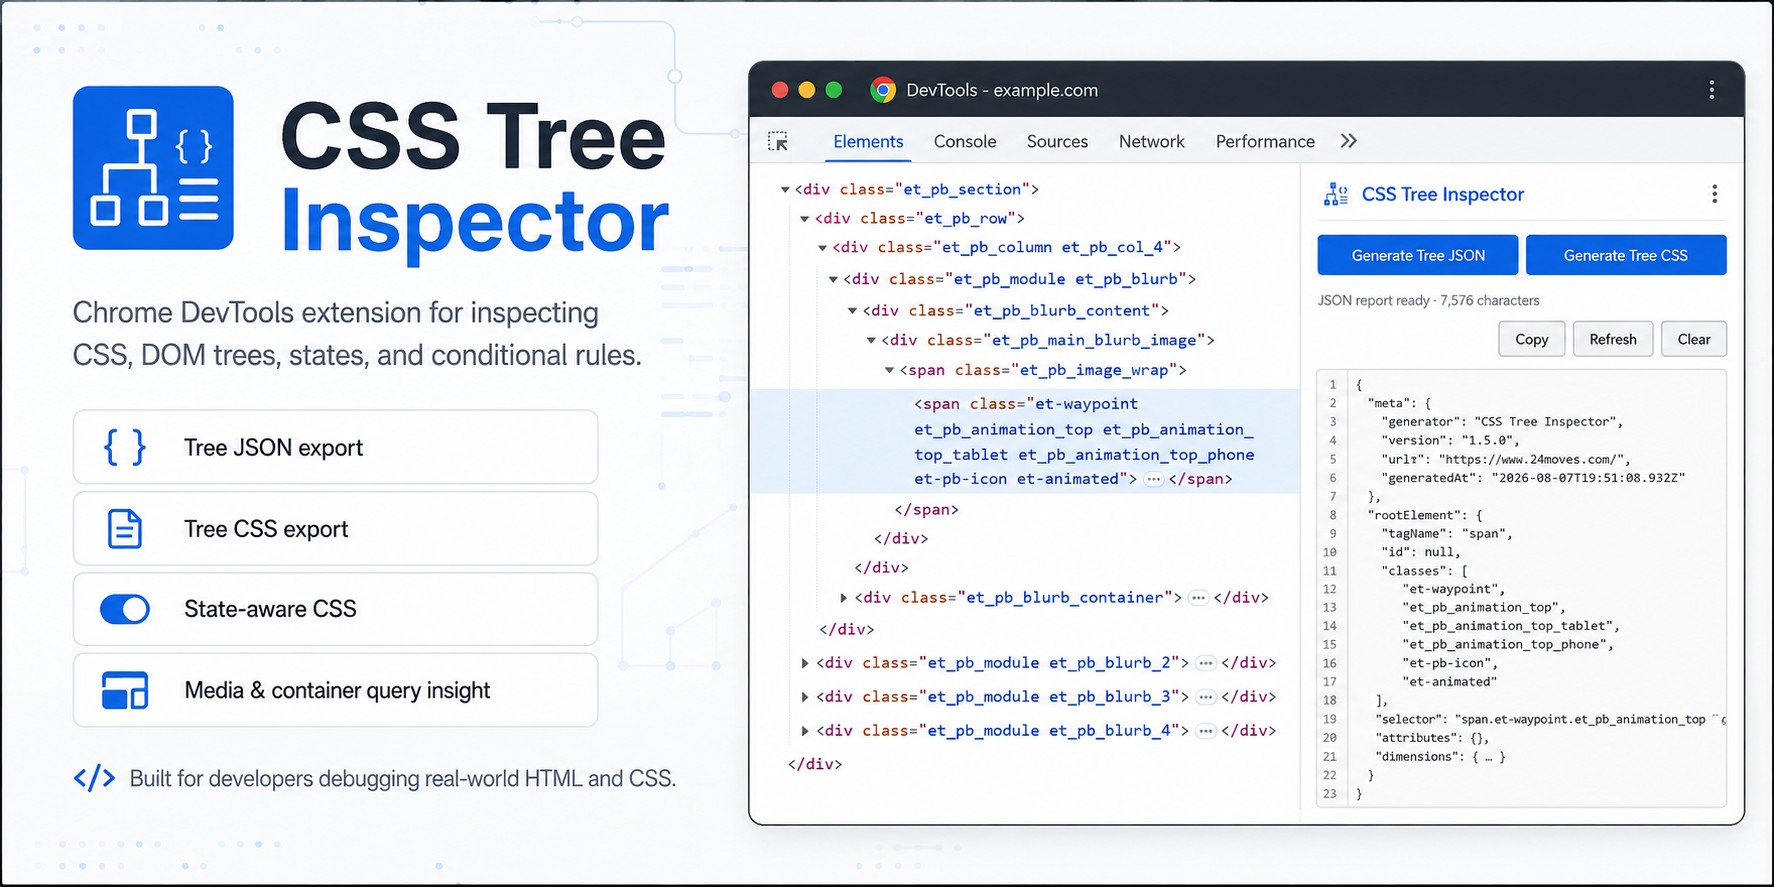
Task: Click the code brackets icon near 'Built for developers'
Action: tap(94, 778)
